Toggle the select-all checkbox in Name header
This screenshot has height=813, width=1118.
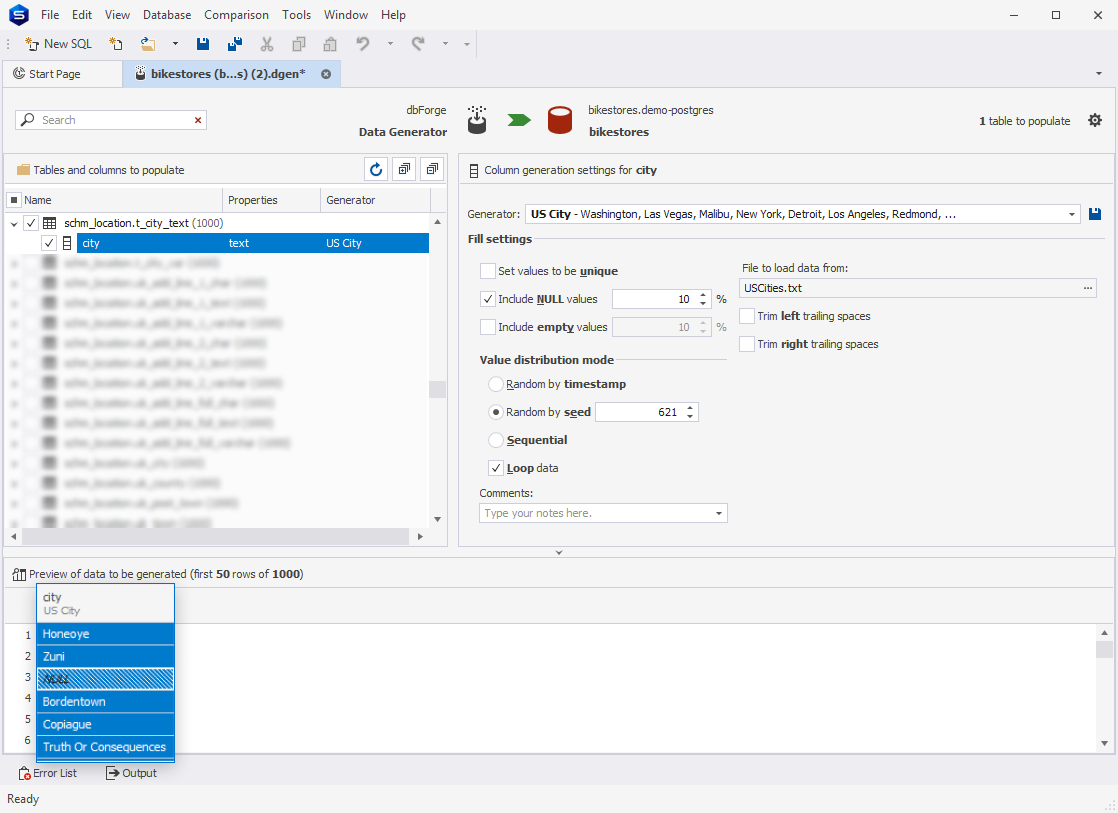click(14, 200)
